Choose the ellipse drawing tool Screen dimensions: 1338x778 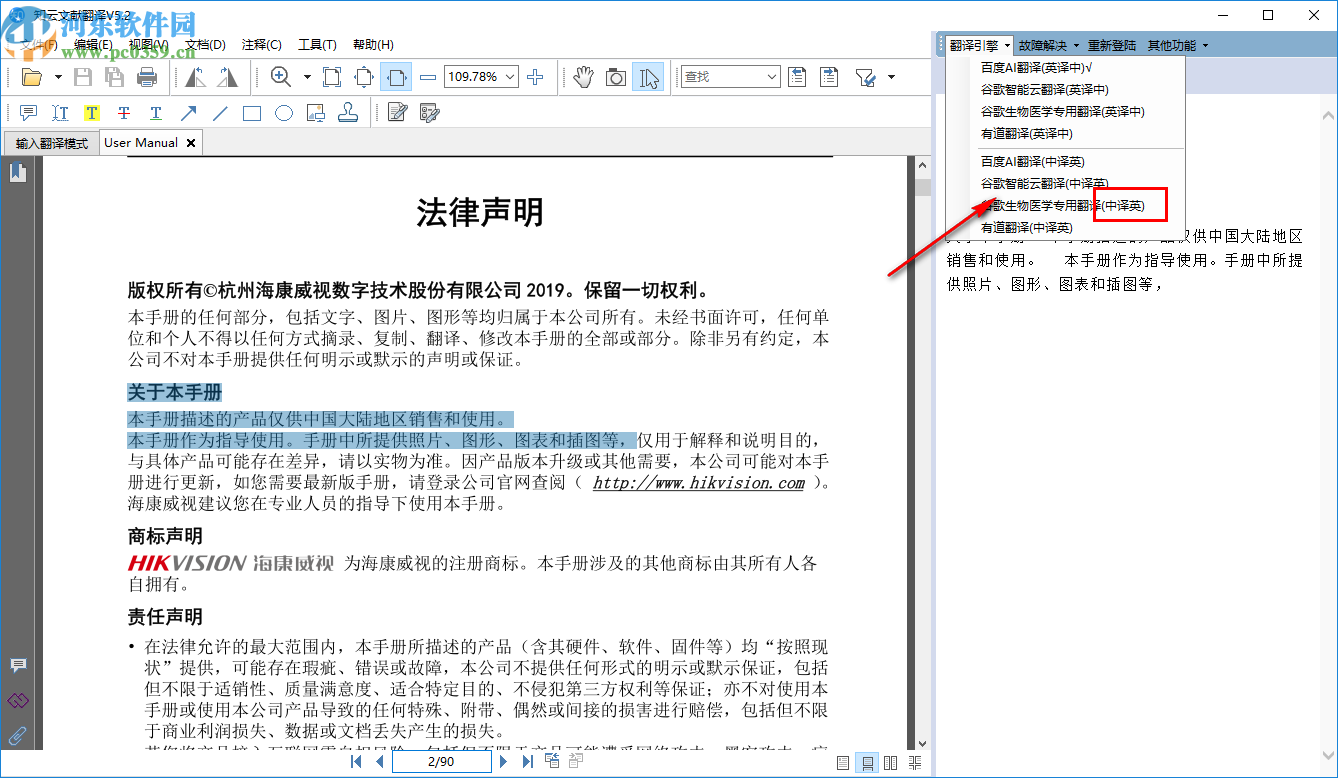[x=284, y=113]
